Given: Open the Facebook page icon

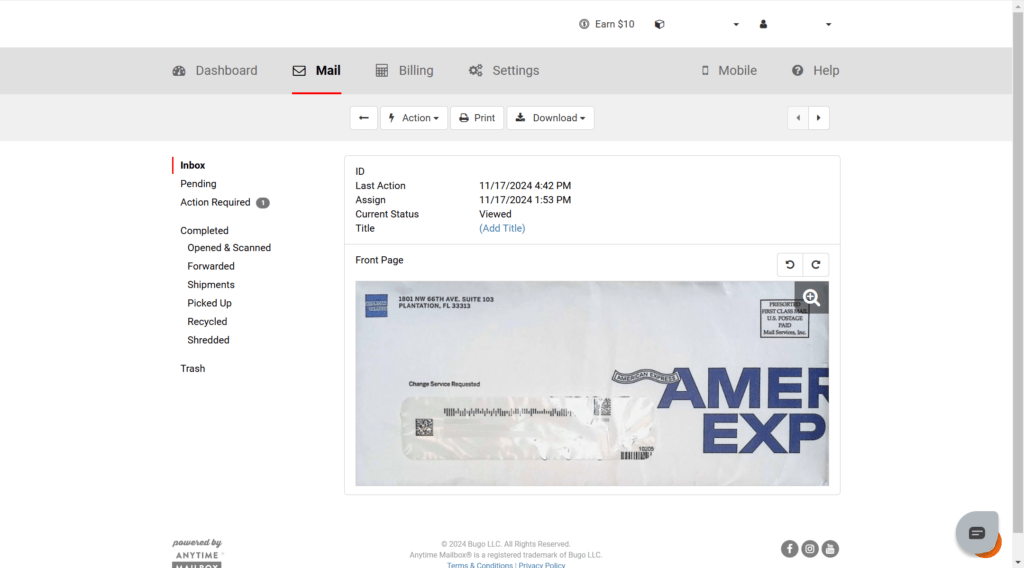Looking at the screenshot, I should pos(790,549).
